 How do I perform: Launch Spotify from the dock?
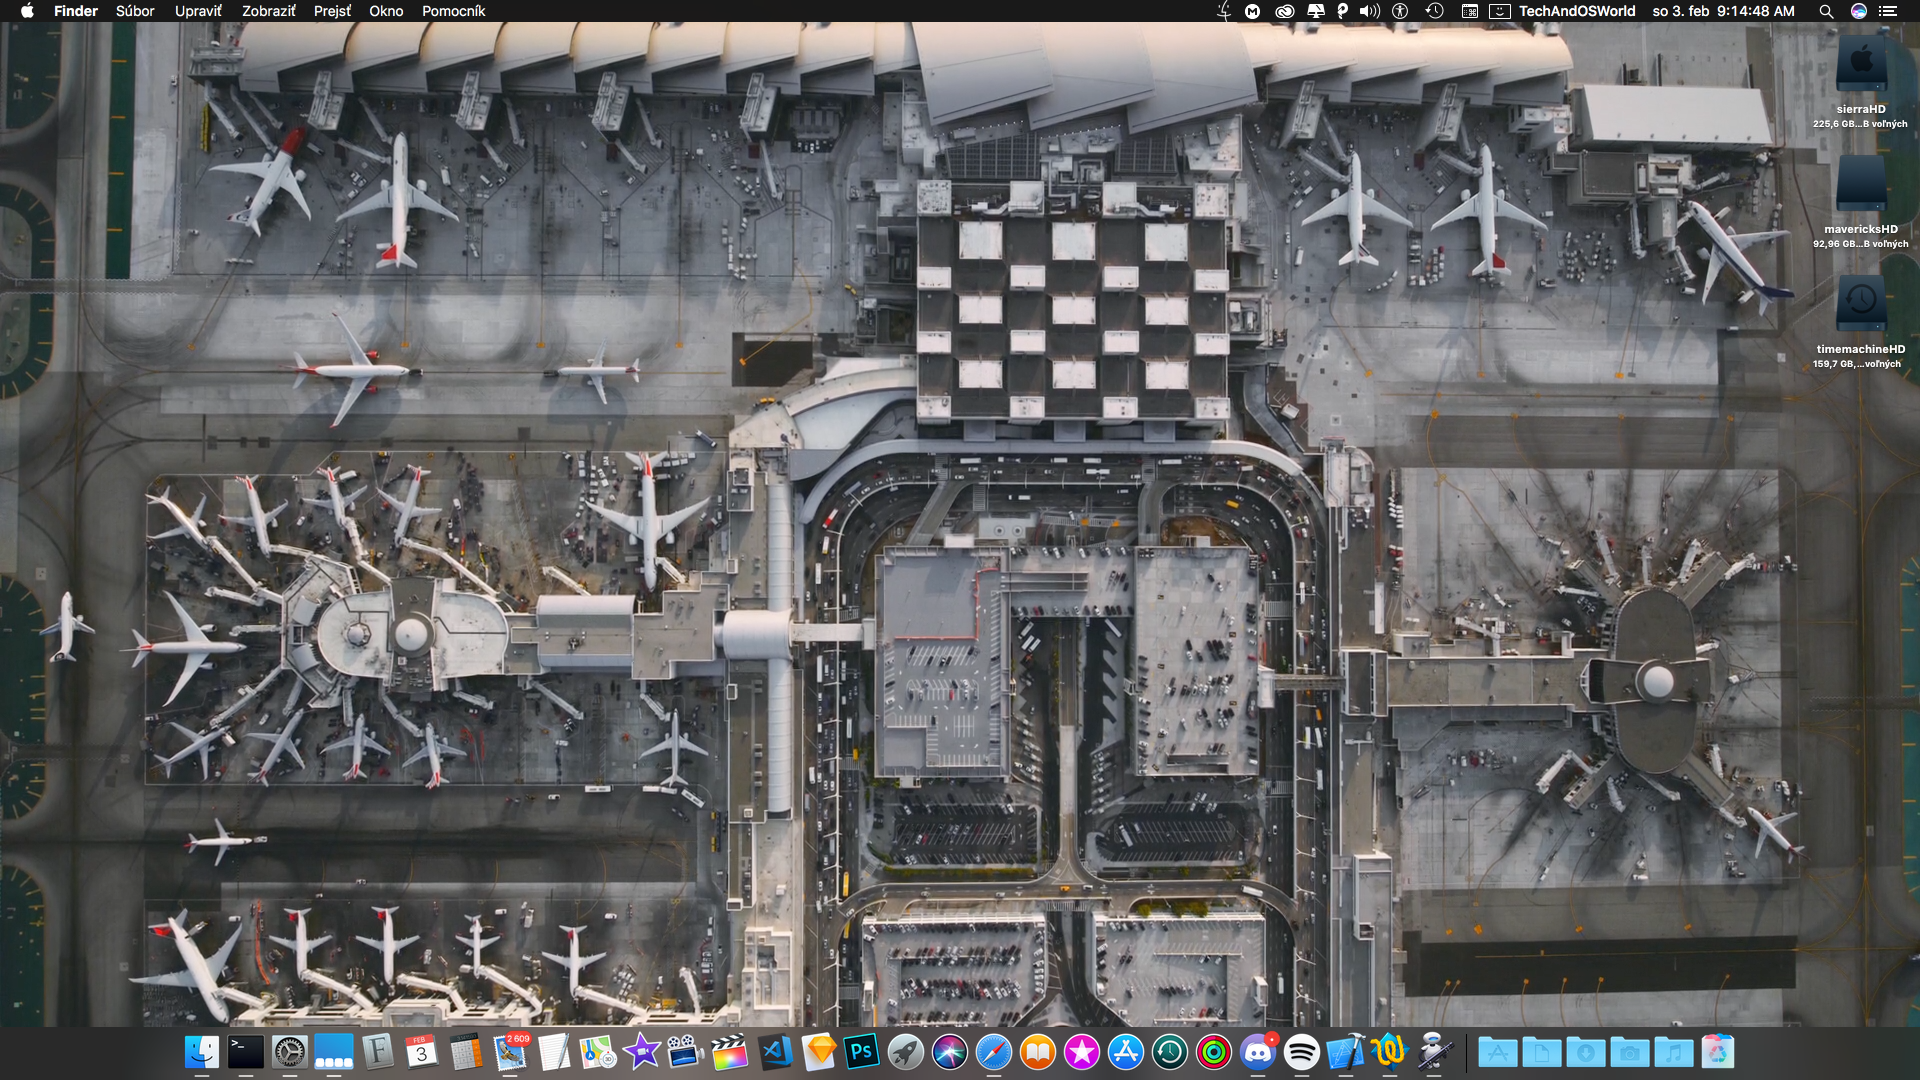tap(1301, 1052)
